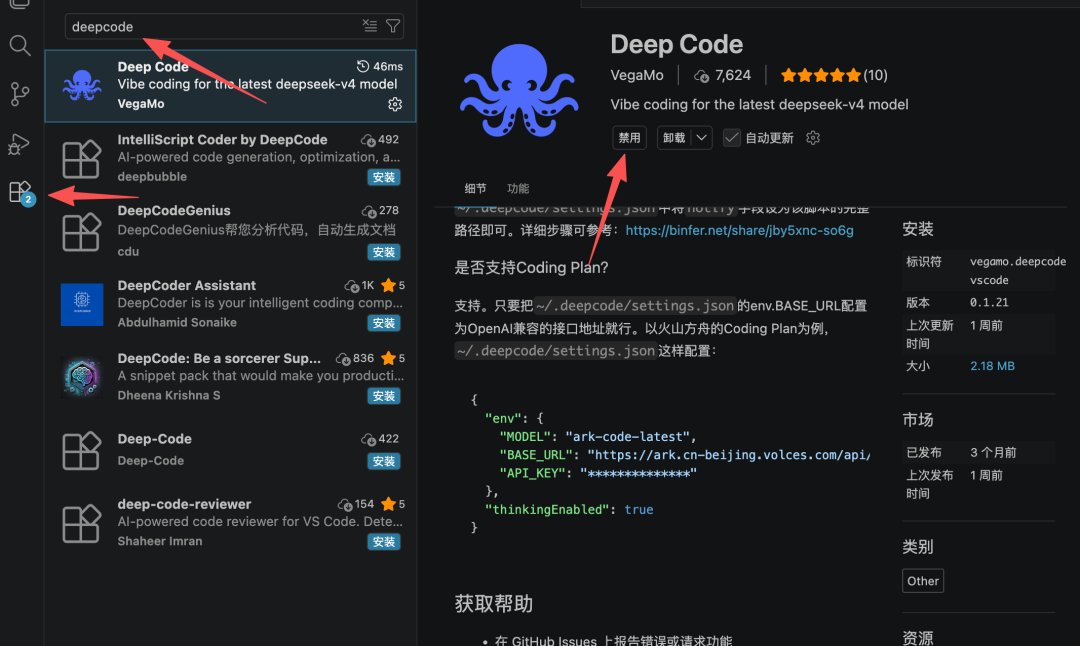Click the 2.18 MB size link
This screenshot has height=646, width=1080.
(x=993, y=366)
